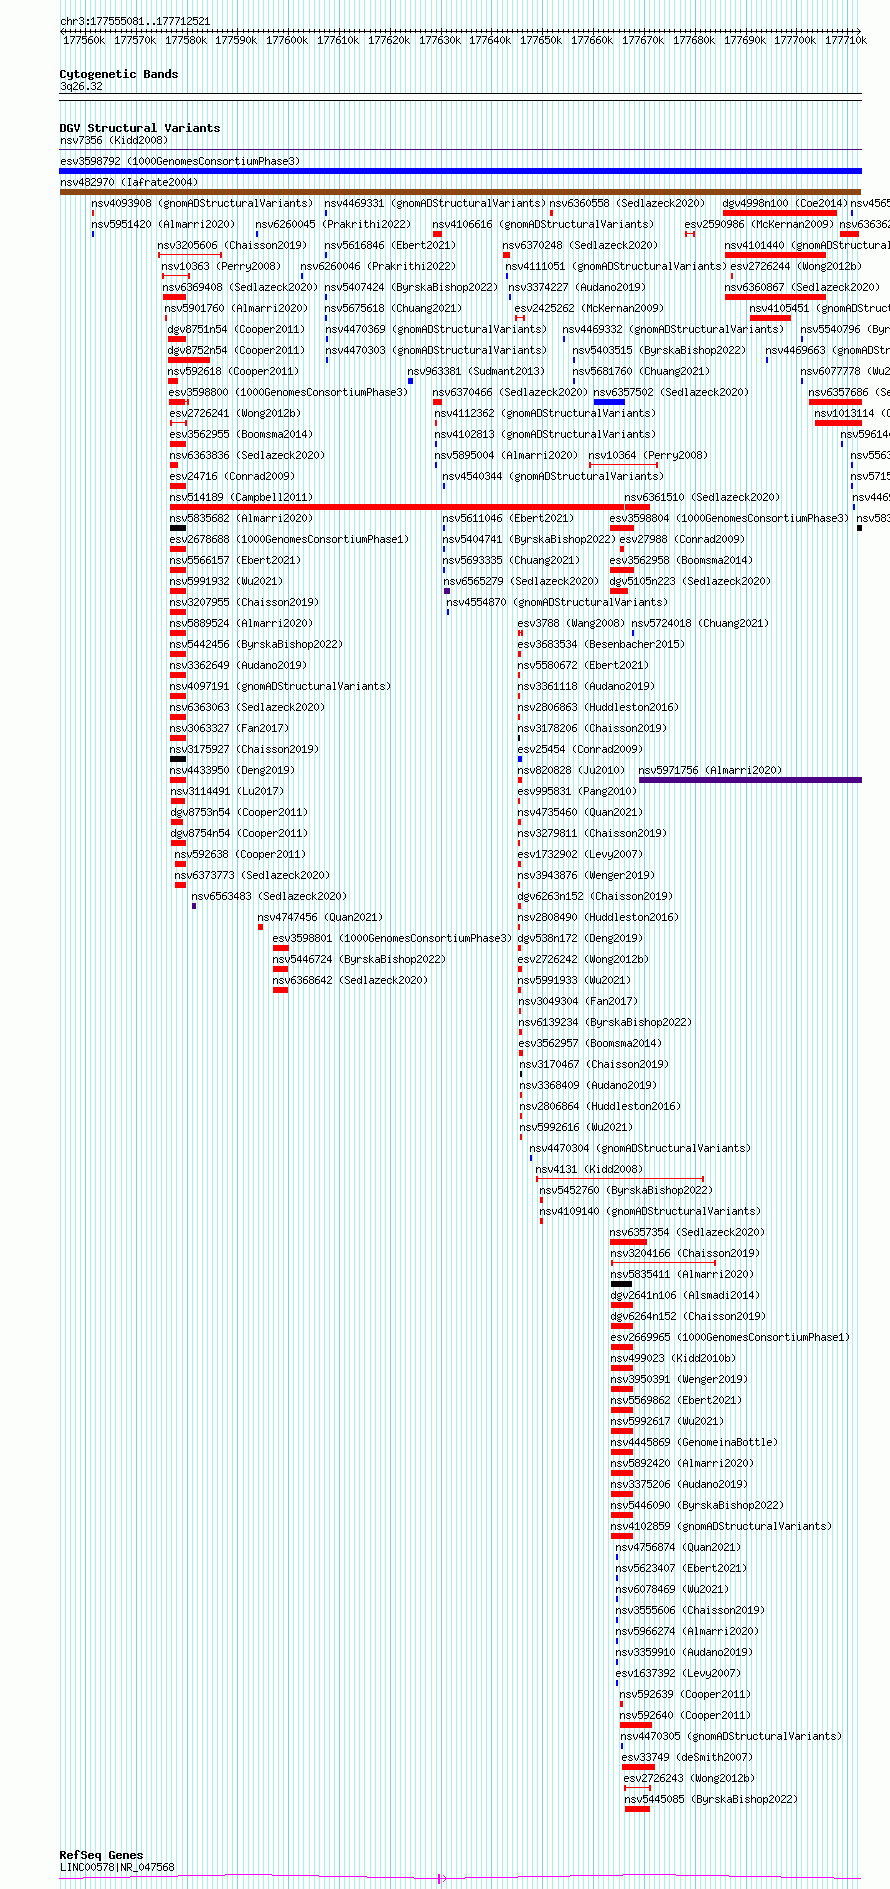Open esv3683534 (Besenbacher2015) label
The image size is (890, 1889).
point(601,644)
